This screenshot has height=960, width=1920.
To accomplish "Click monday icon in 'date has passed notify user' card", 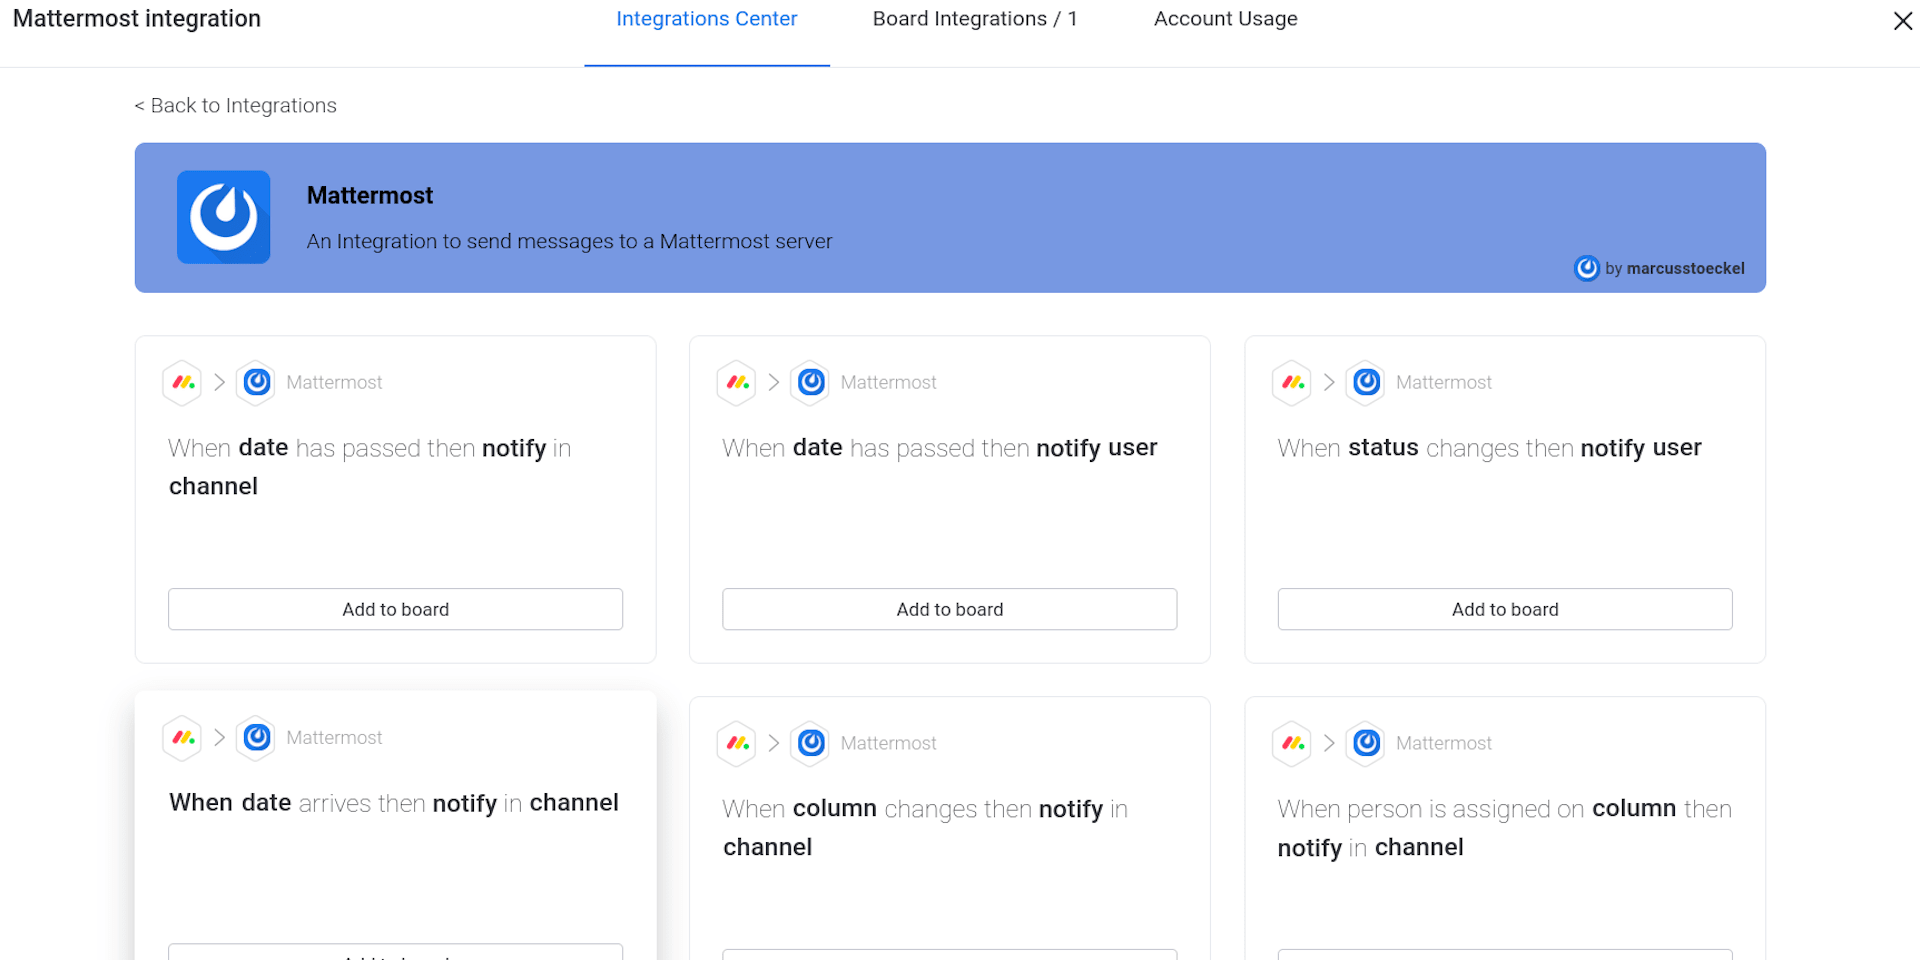I will (x=737, y=382).
